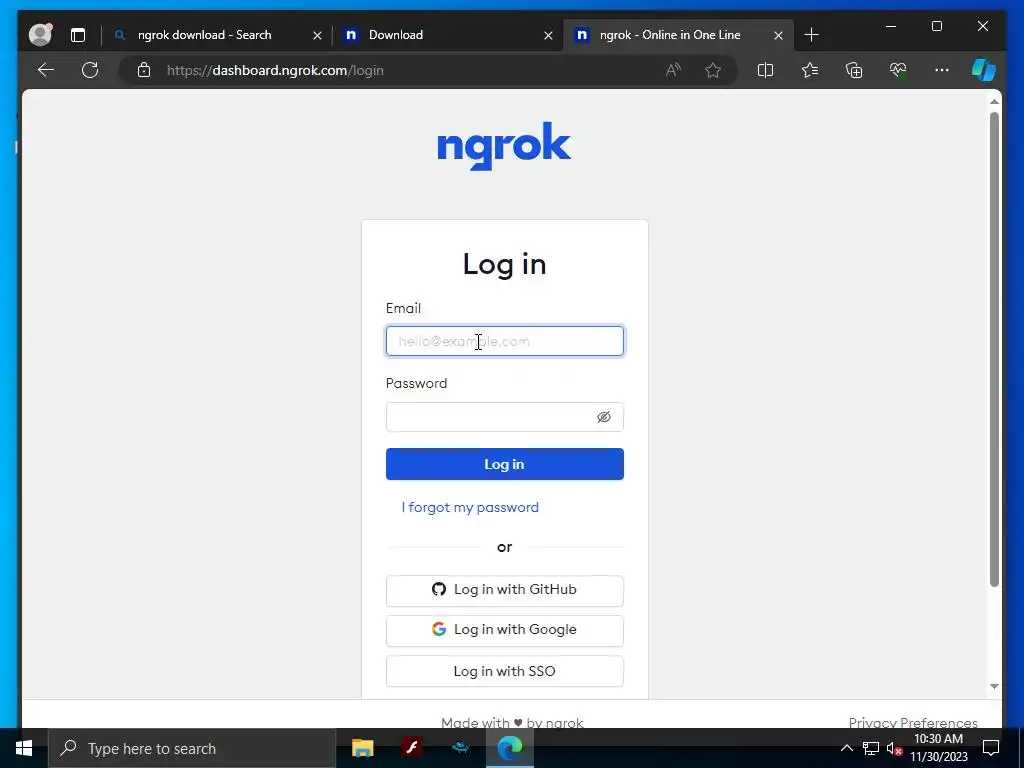1024x768 pixels.
Task: Open the Windows Start menu
Action: coord(24,748)
